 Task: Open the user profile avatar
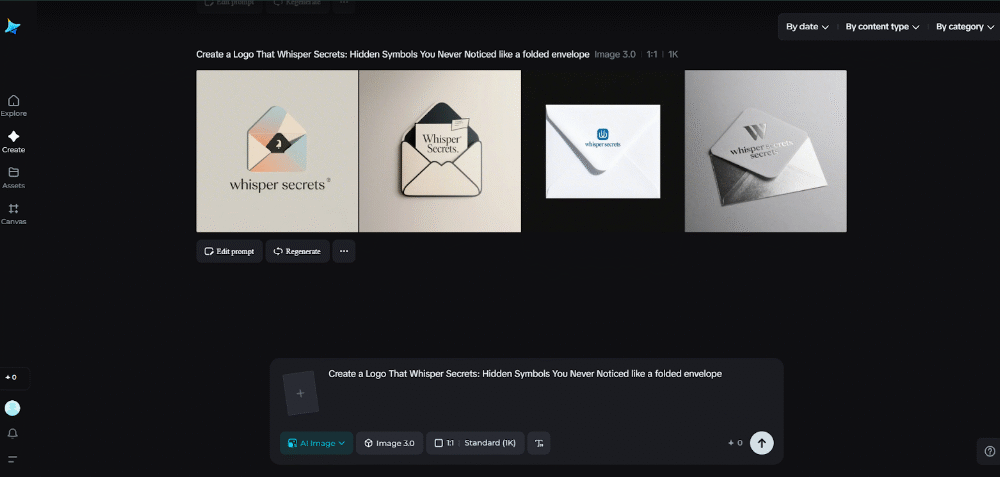[x=12, y=408]
